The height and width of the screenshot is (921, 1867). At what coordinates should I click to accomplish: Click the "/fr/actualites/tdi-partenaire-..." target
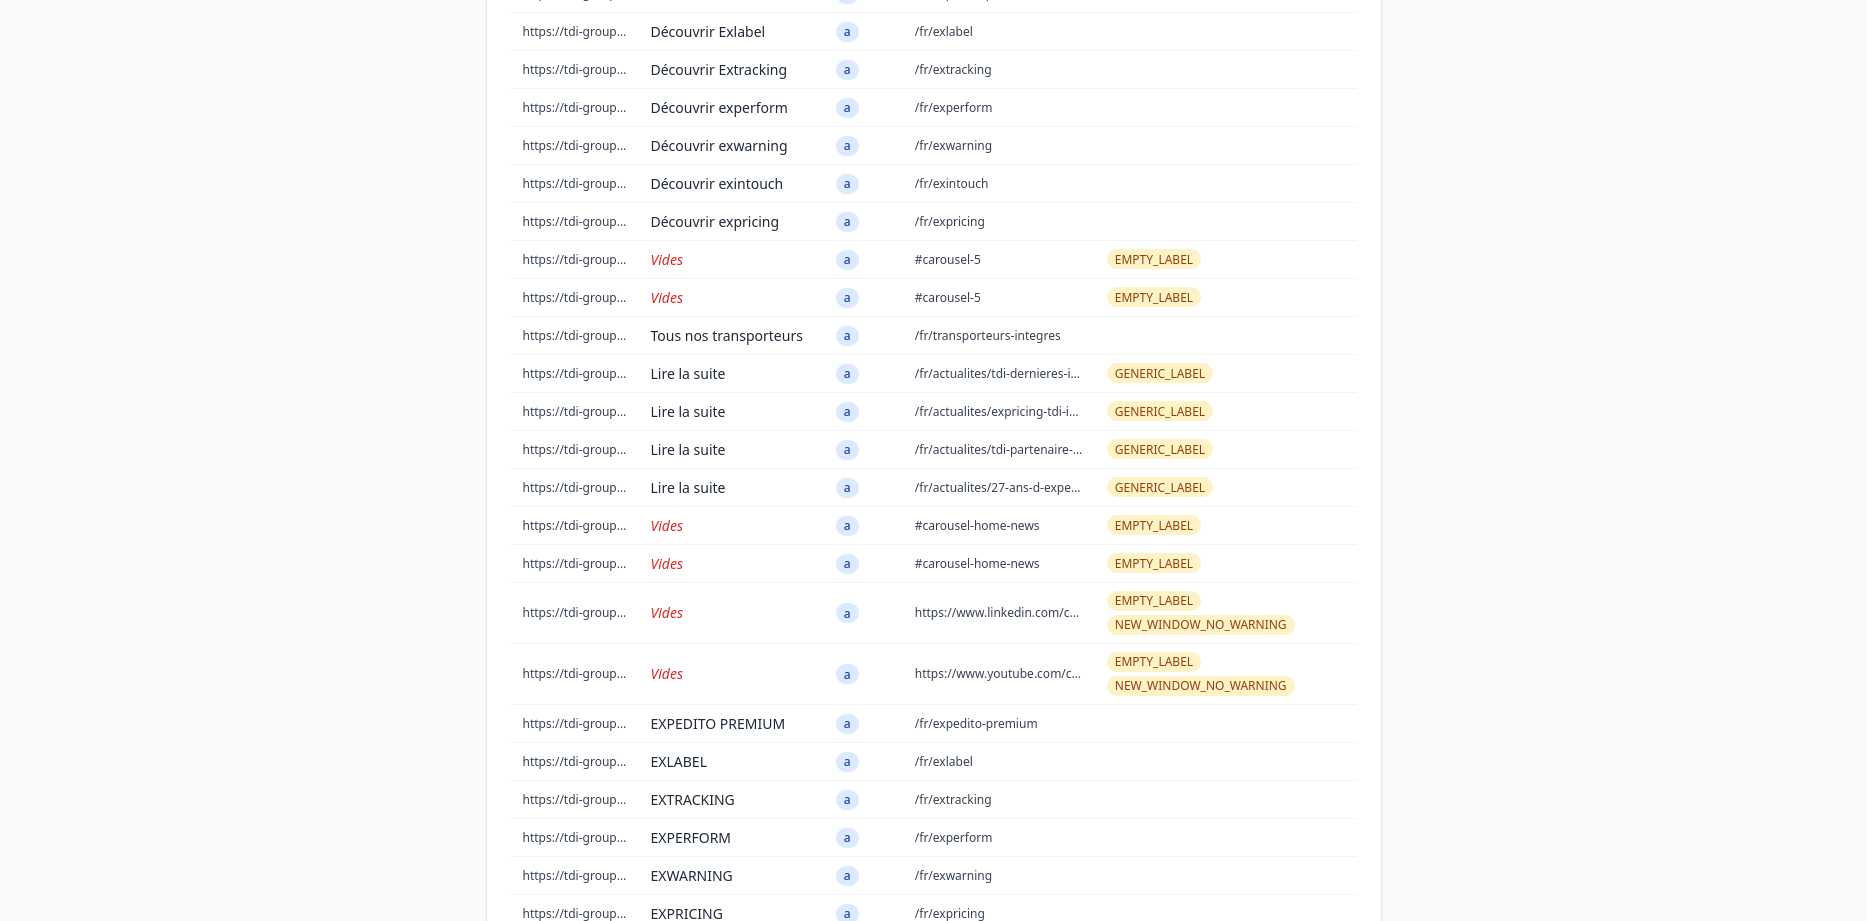[998, 450]
